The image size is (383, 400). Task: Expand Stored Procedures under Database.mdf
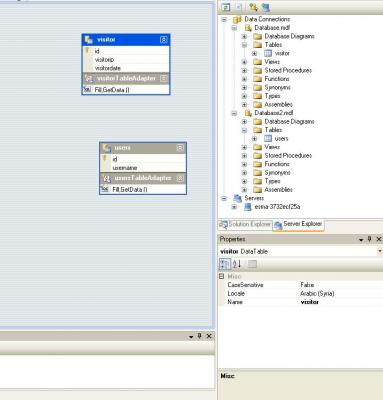[244, 70]
